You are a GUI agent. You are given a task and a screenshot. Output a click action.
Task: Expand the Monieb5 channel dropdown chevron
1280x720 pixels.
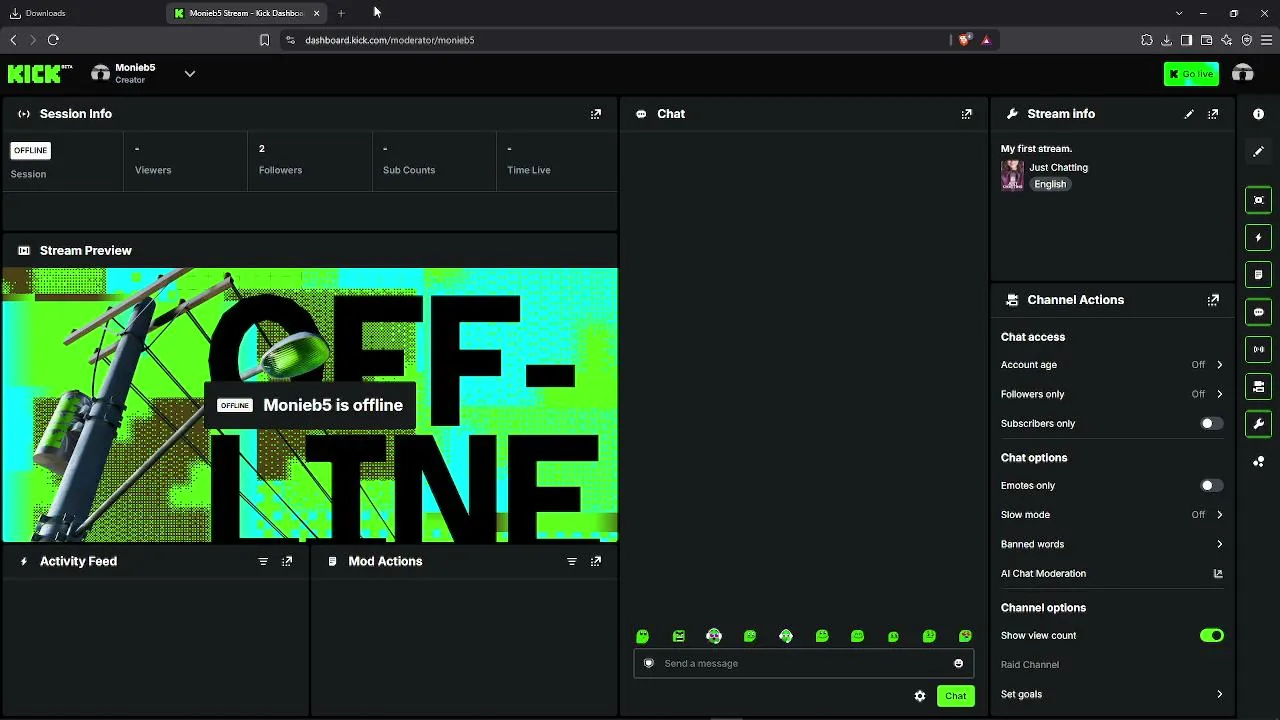click(189, 73)
